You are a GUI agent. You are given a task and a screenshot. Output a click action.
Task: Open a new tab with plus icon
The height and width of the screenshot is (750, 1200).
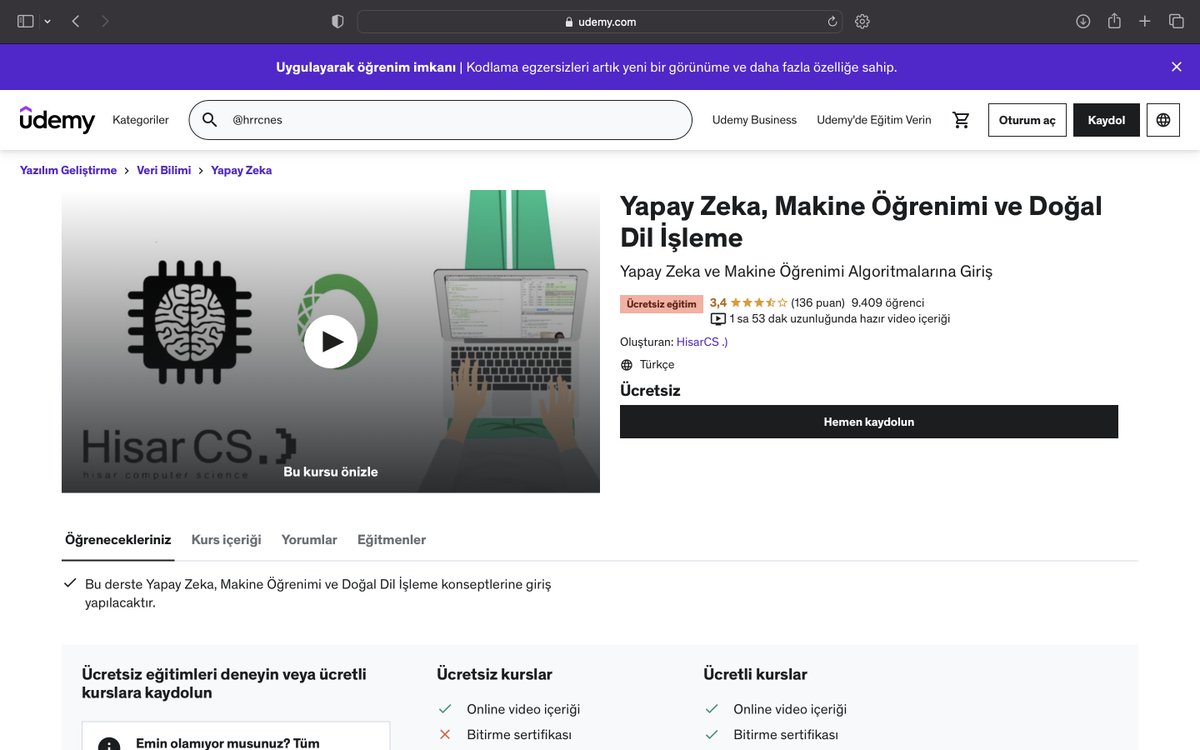click(1145, 21)
